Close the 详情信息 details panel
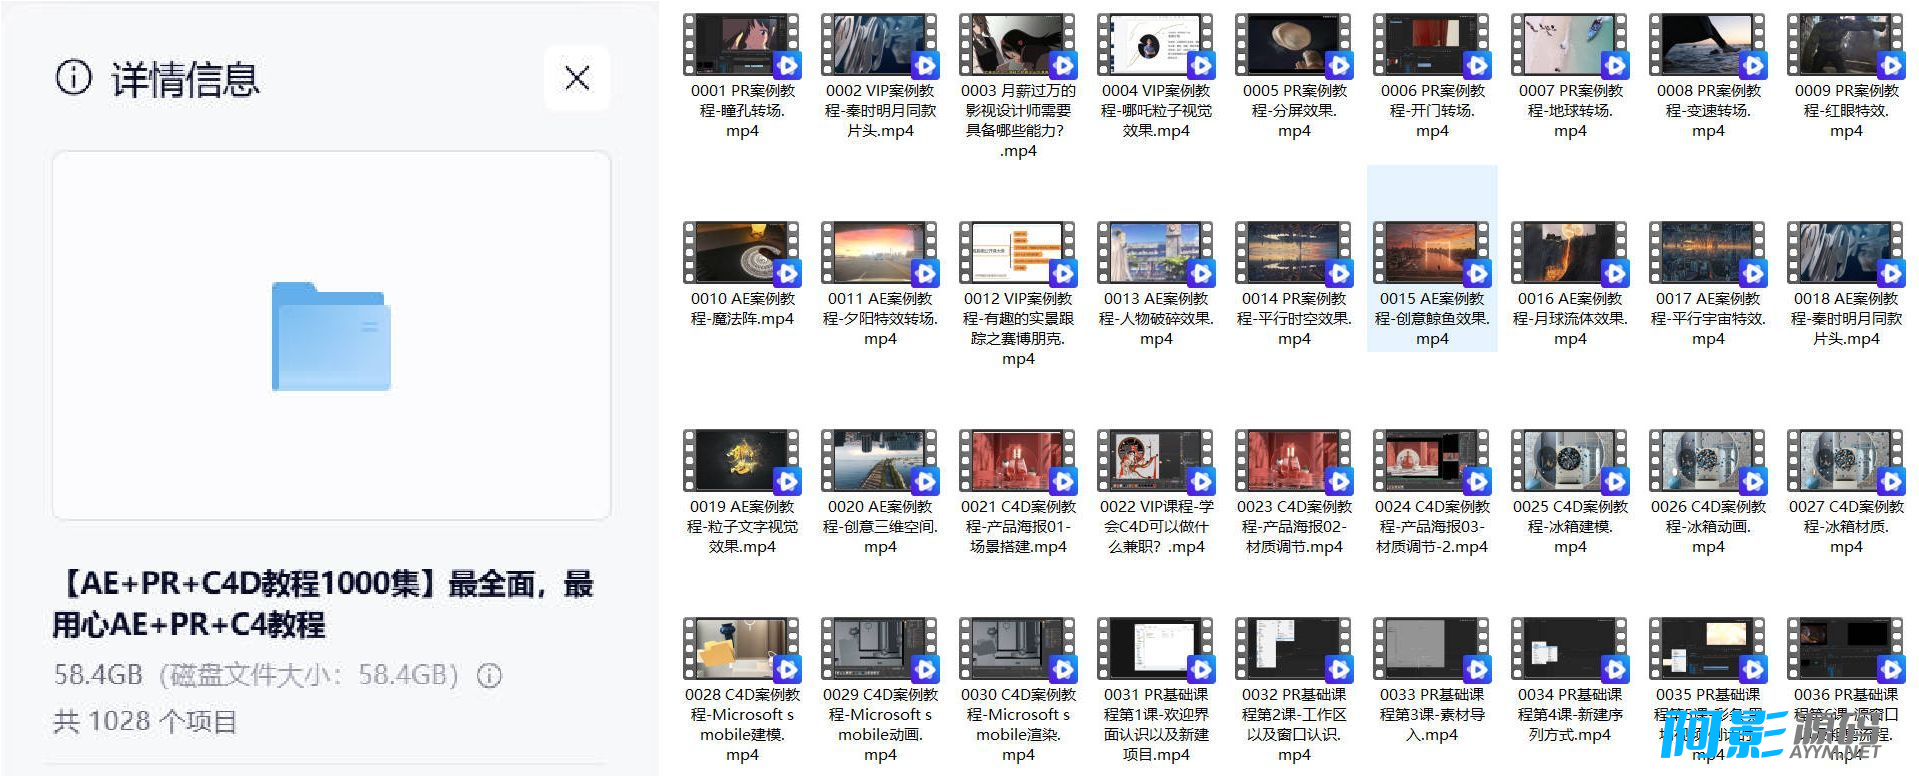This screenshot has height=776, width=1919. (577, 78)
